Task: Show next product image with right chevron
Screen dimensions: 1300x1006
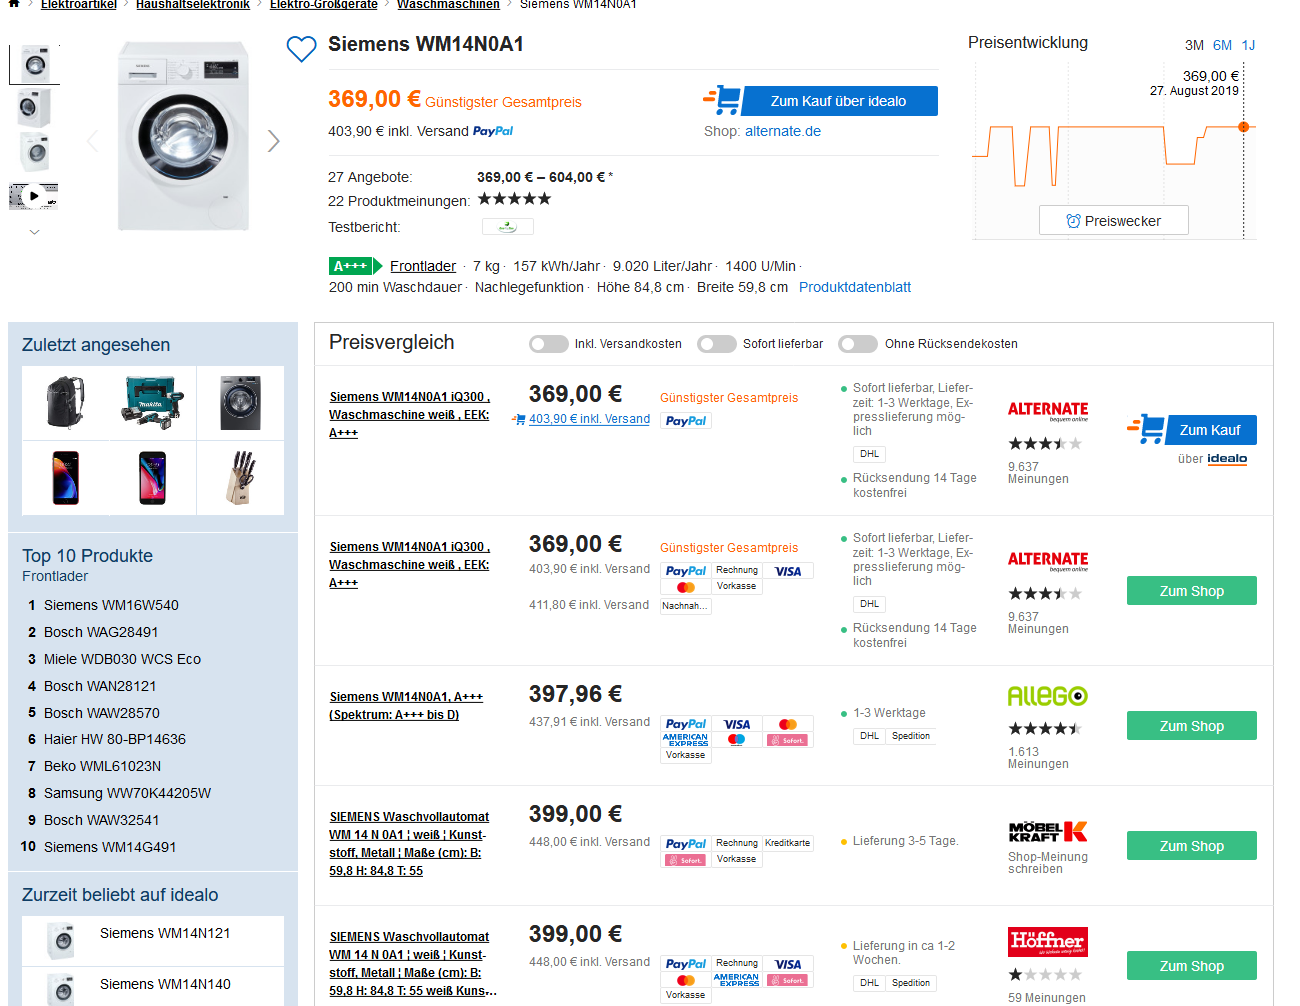Action: click(273, 141)
